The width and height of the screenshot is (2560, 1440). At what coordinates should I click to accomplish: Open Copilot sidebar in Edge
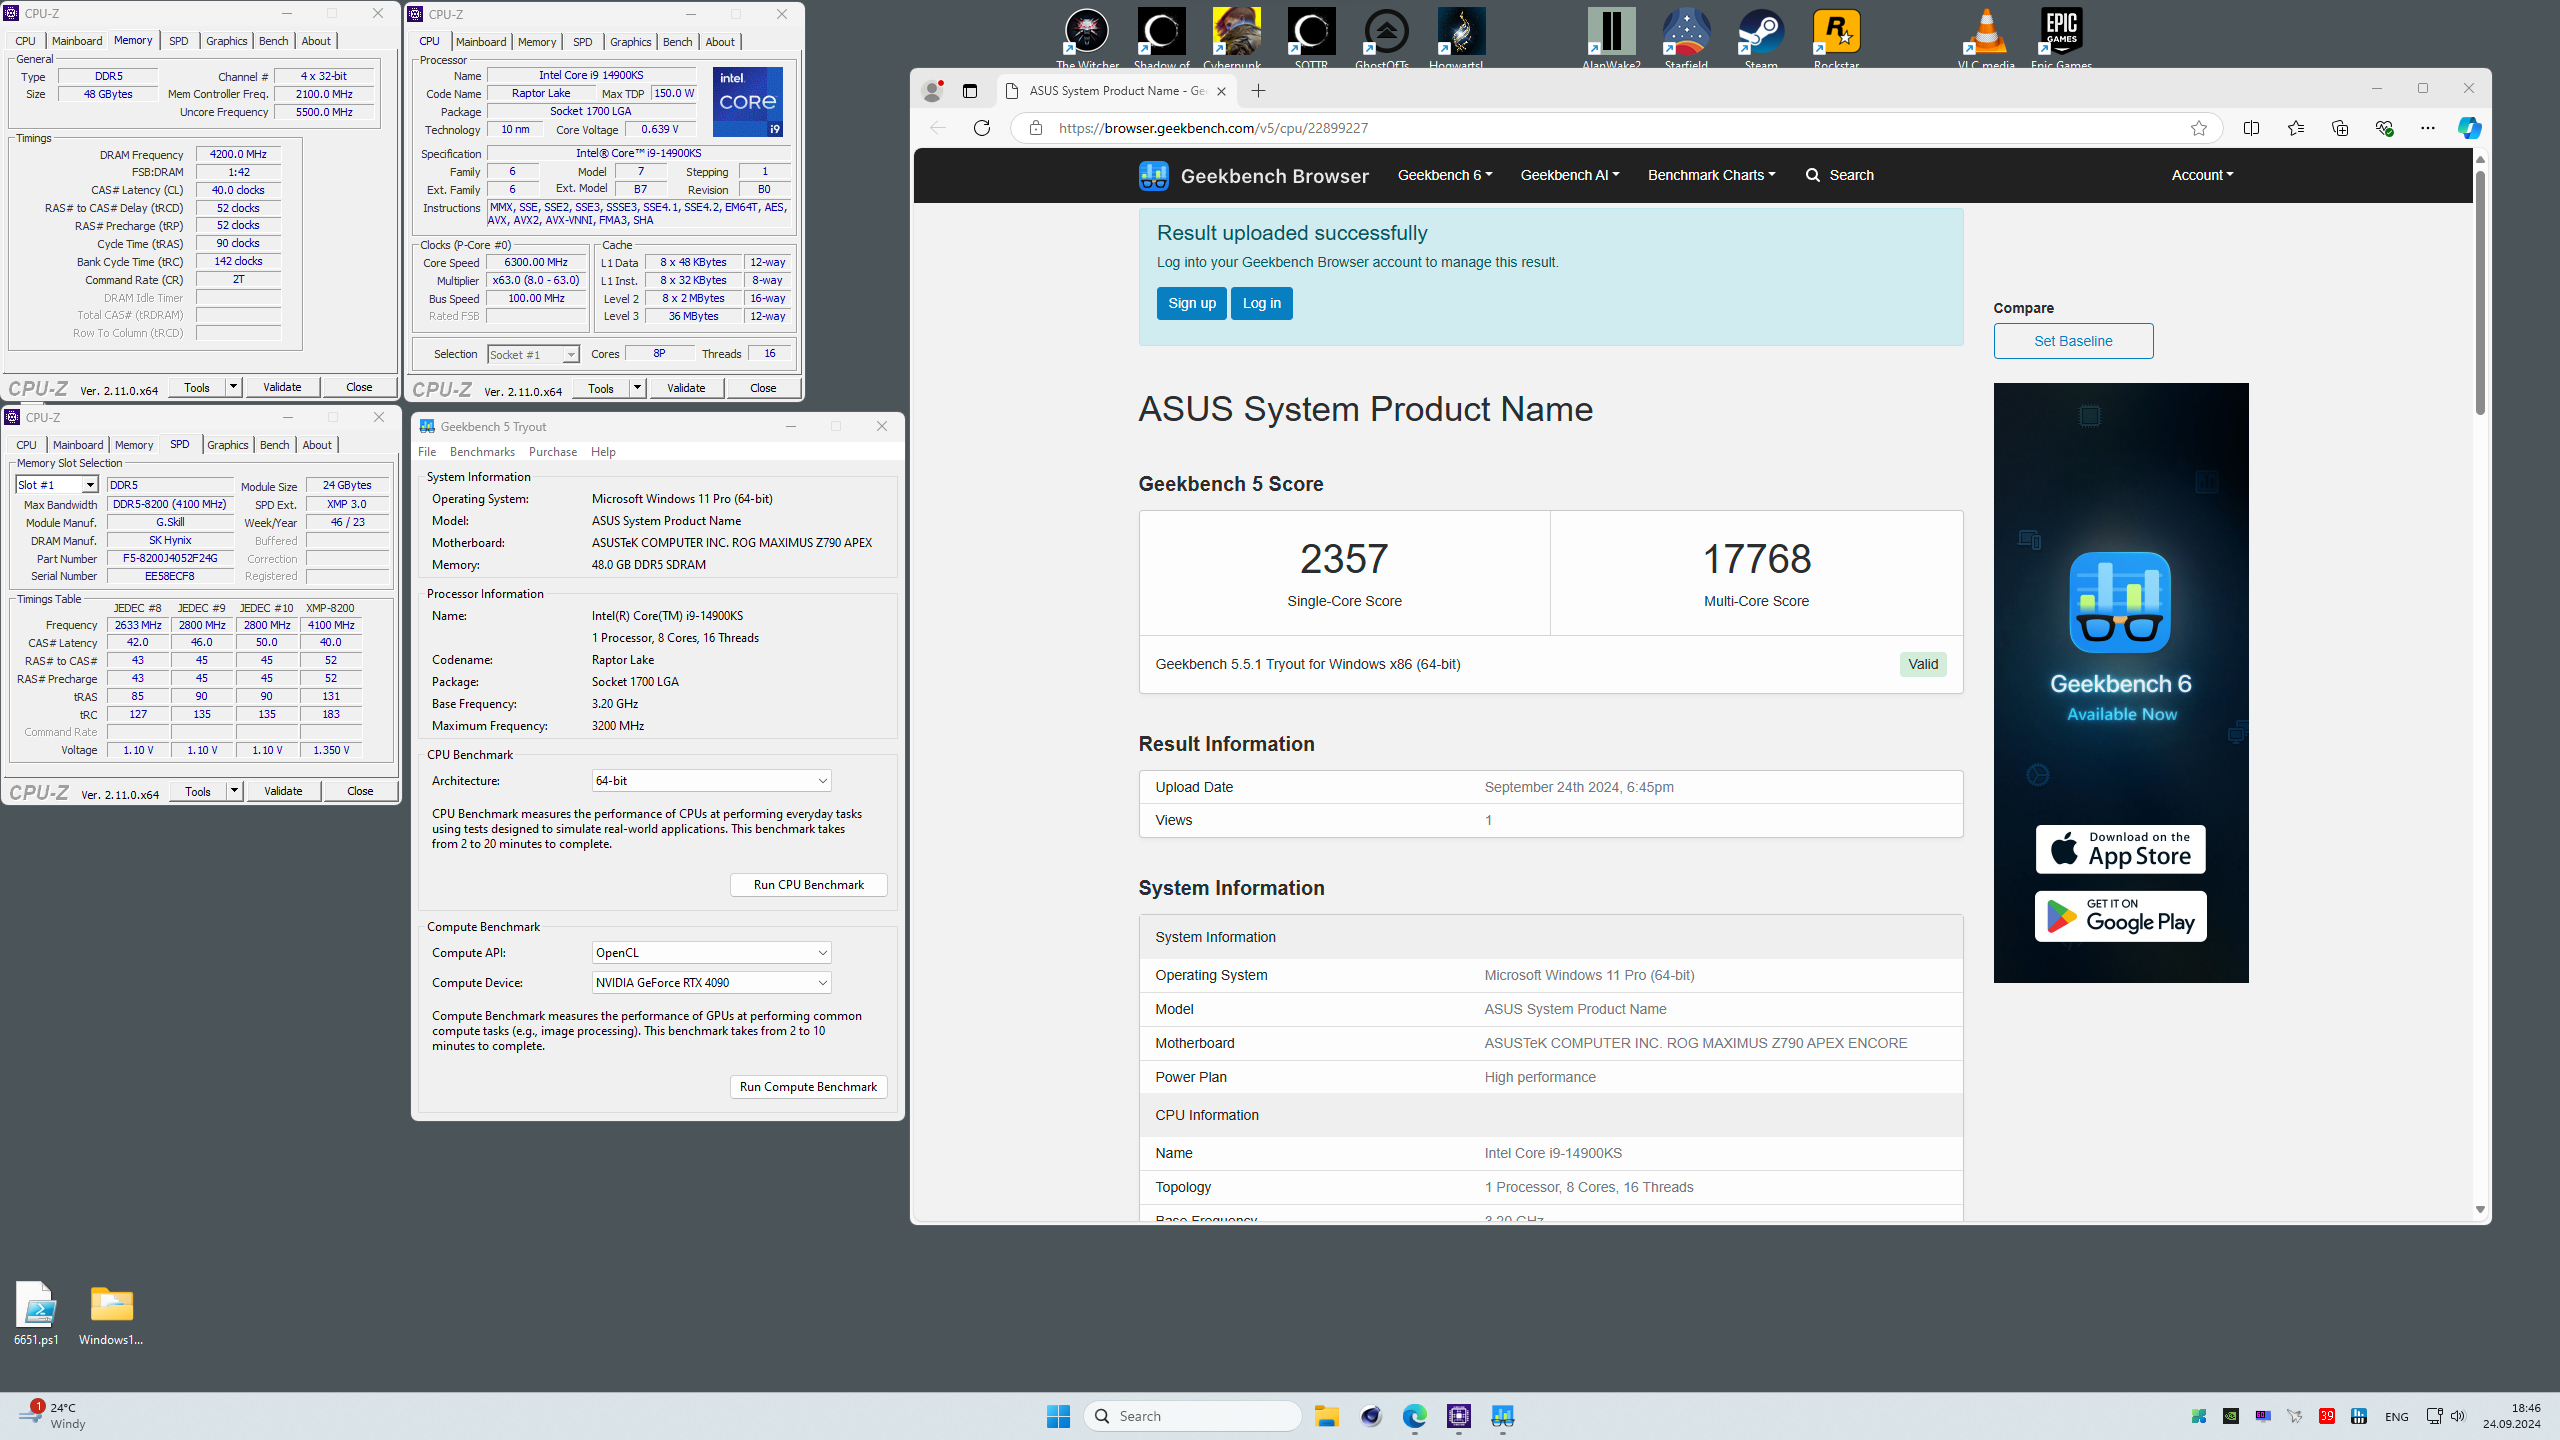2469,128
